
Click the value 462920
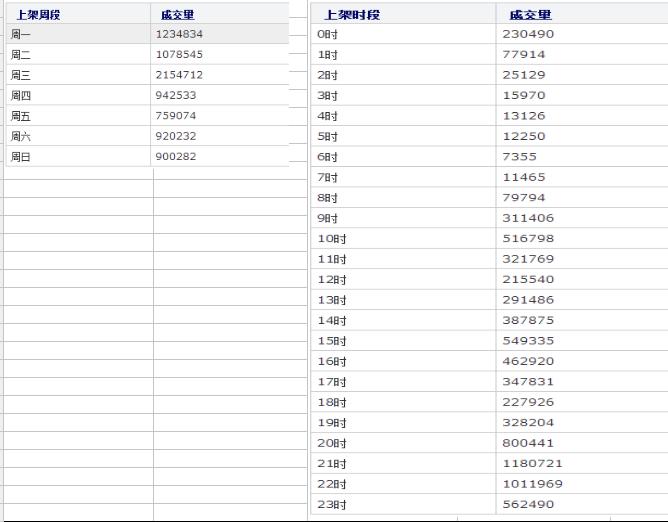[528, 361]
